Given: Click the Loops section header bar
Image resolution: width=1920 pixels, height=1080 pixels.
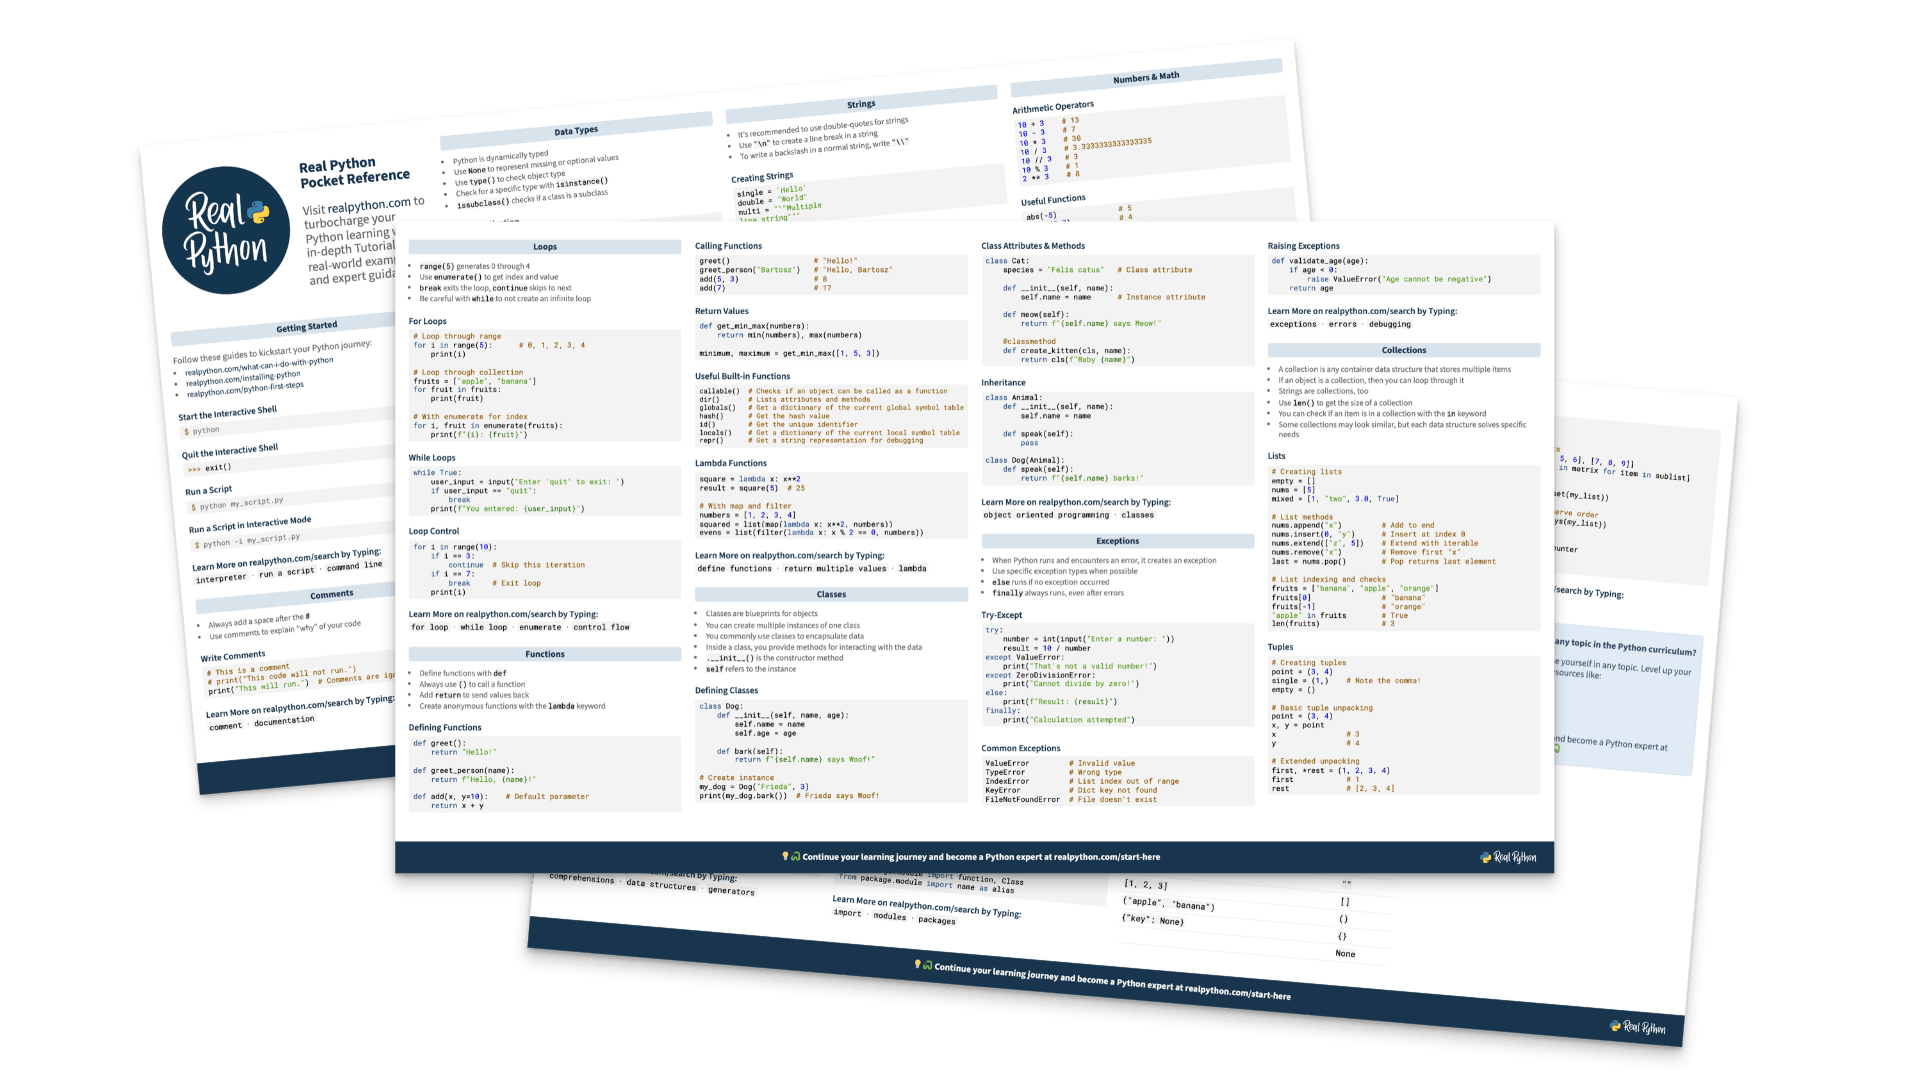Looking at the screenshot, I should [x=545, y=247].
